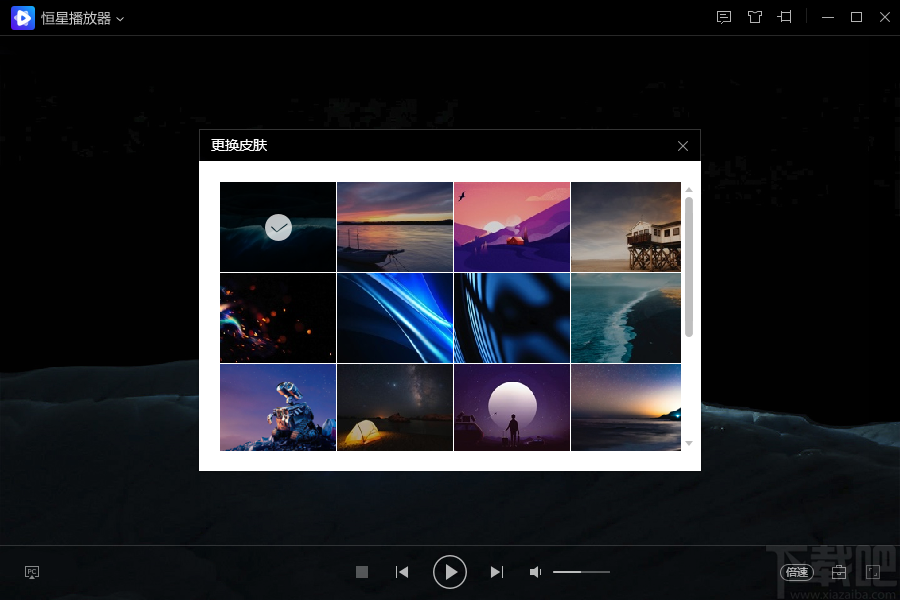Select the stilt house beach skin

(x=626, y=227)
